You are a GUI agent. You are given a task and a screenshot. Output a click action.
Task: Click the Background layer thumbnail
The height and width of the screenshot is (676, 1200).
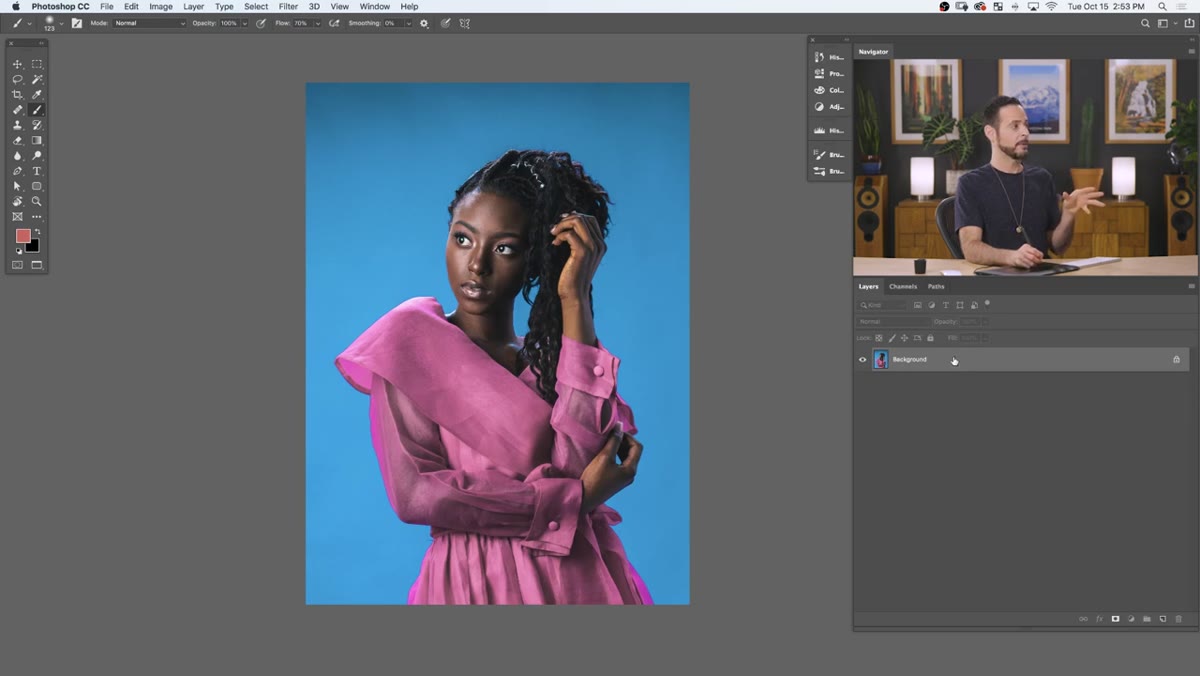(x=881, y=359)
